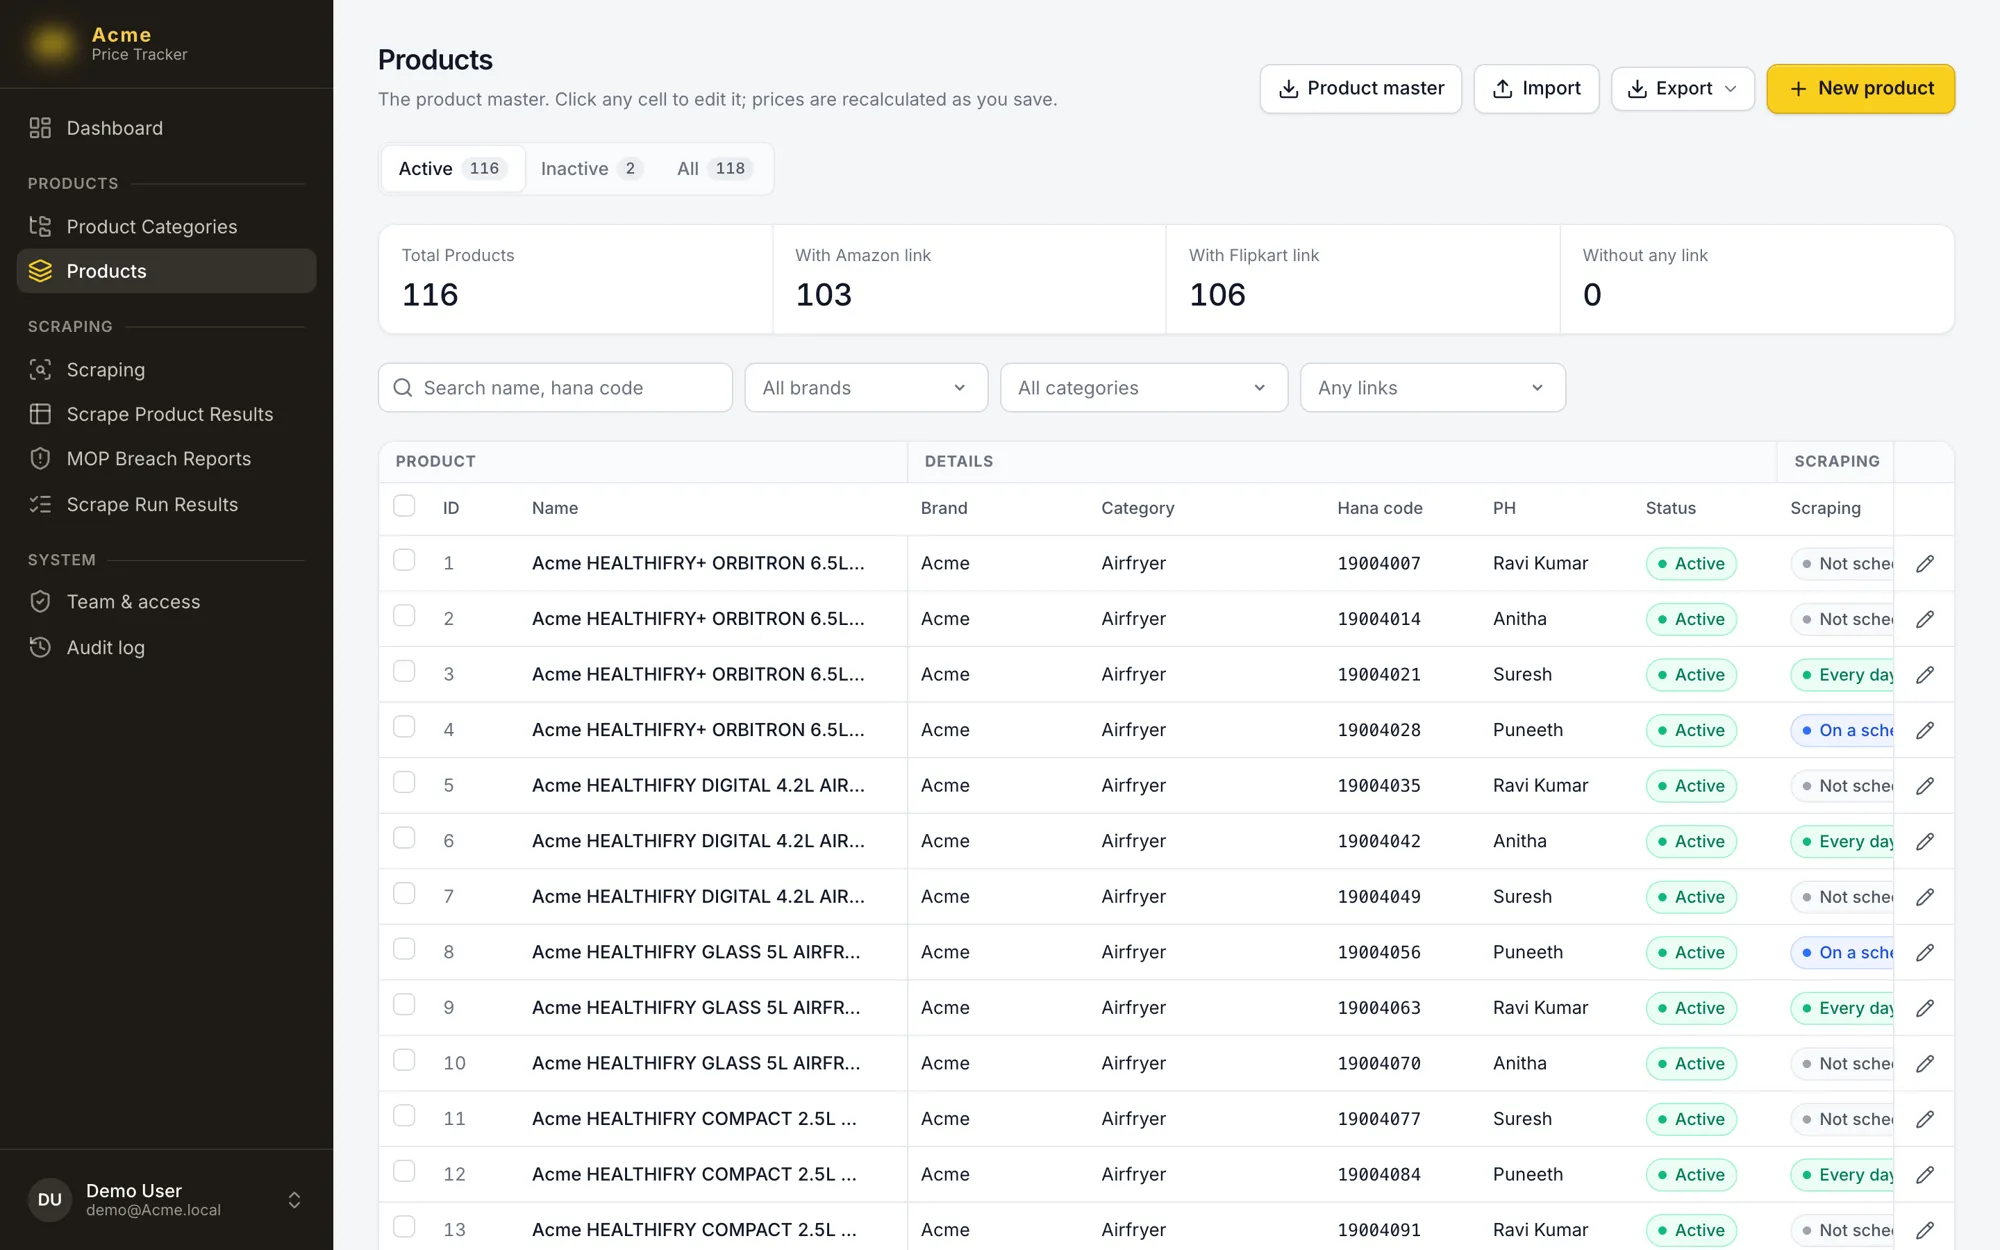Switch to the Active tab
This screenshot has height=1250, width=2000.
pyautogui.click(x=452, y=169)
